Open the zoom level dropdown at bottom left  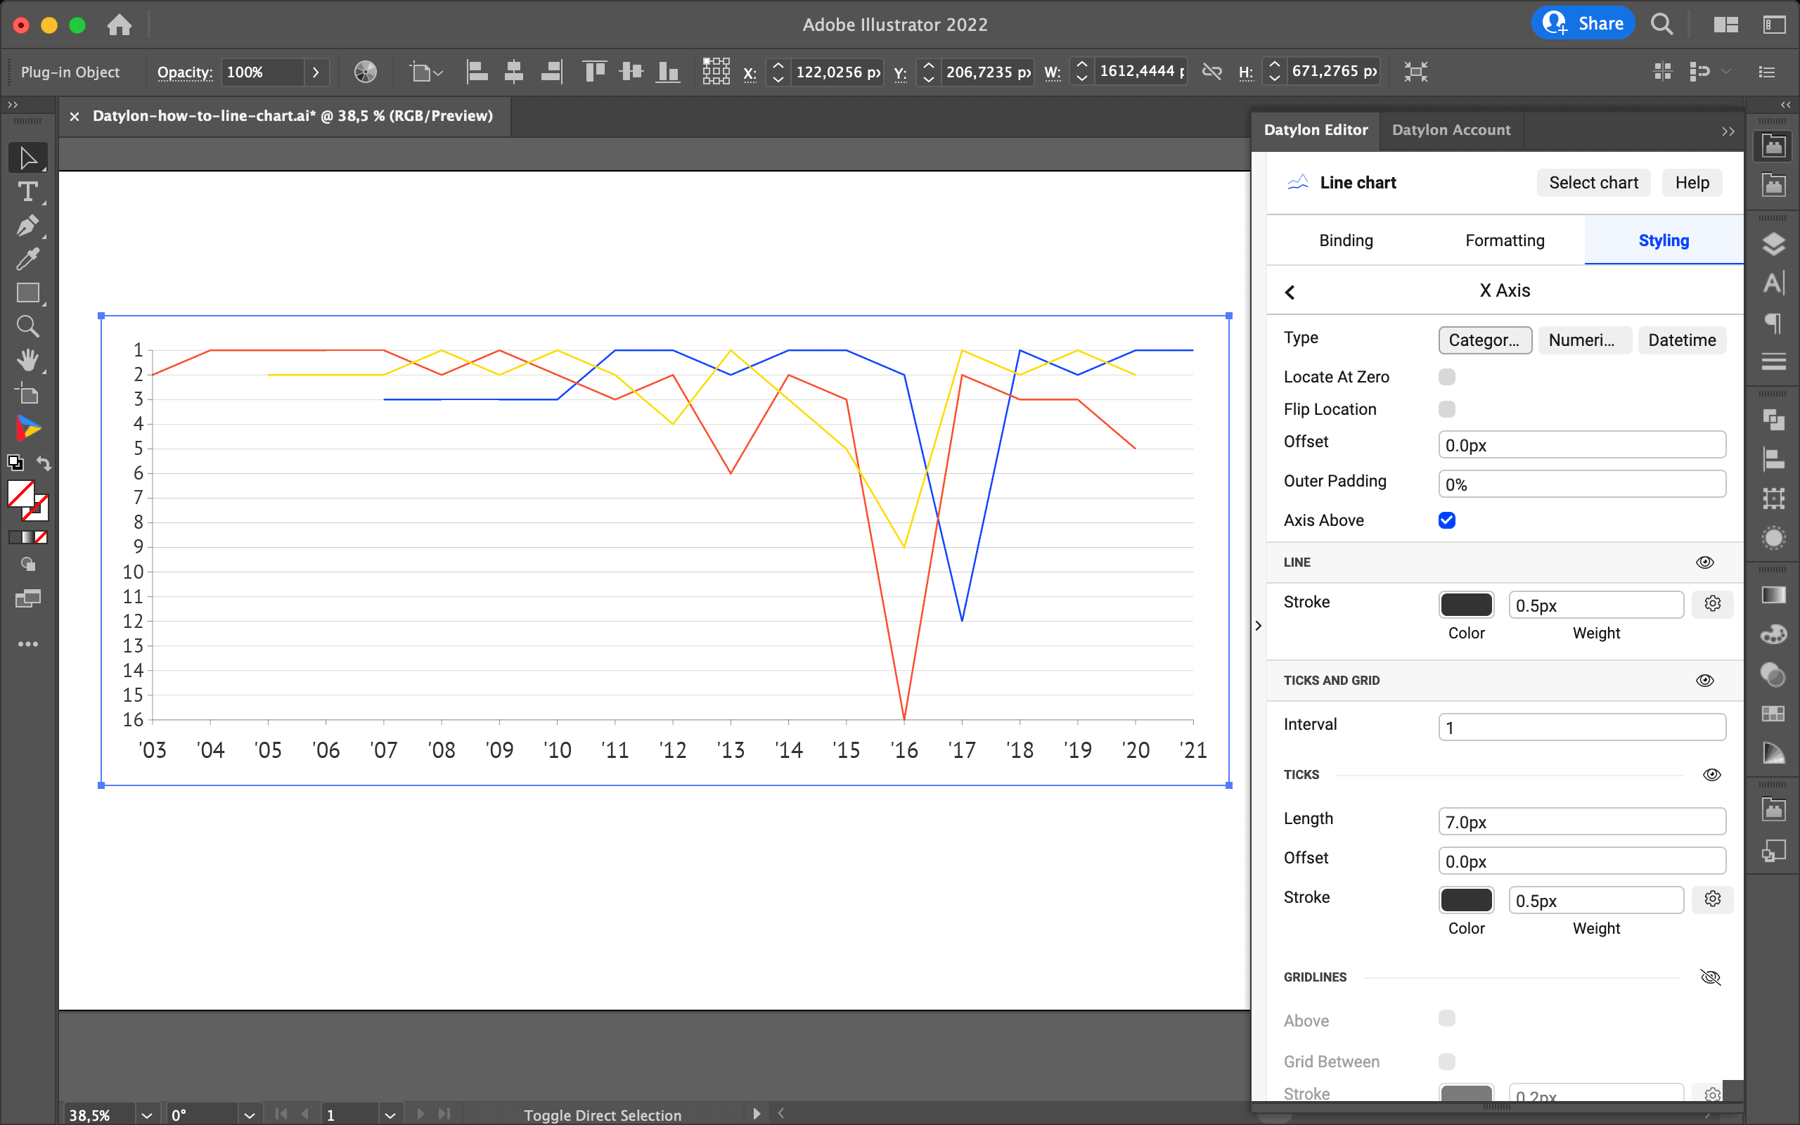coord(146,1114)
